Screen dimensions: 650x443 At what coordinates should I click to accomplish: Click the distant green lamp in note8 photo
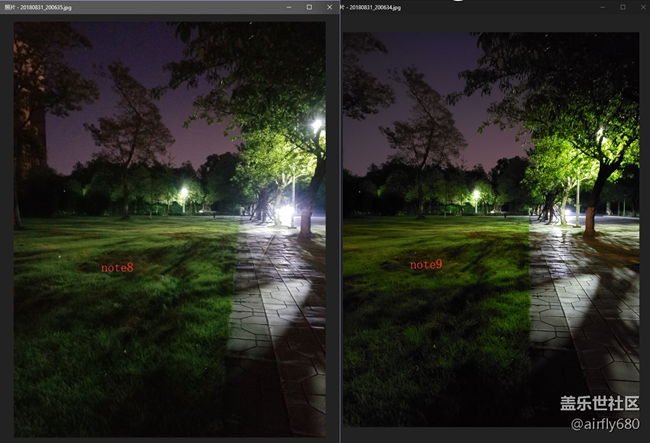[x=183, y=193]
